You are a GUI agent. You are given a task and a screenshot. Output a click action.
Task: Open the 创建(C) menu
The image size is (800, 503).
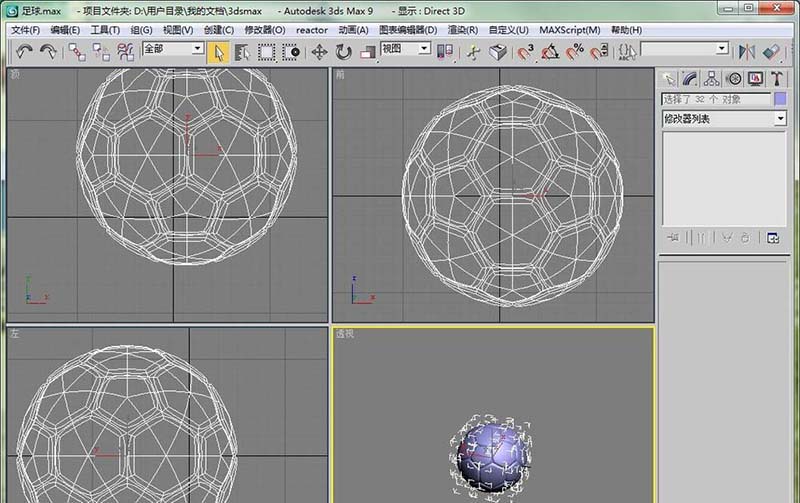(x=219, y=30)
